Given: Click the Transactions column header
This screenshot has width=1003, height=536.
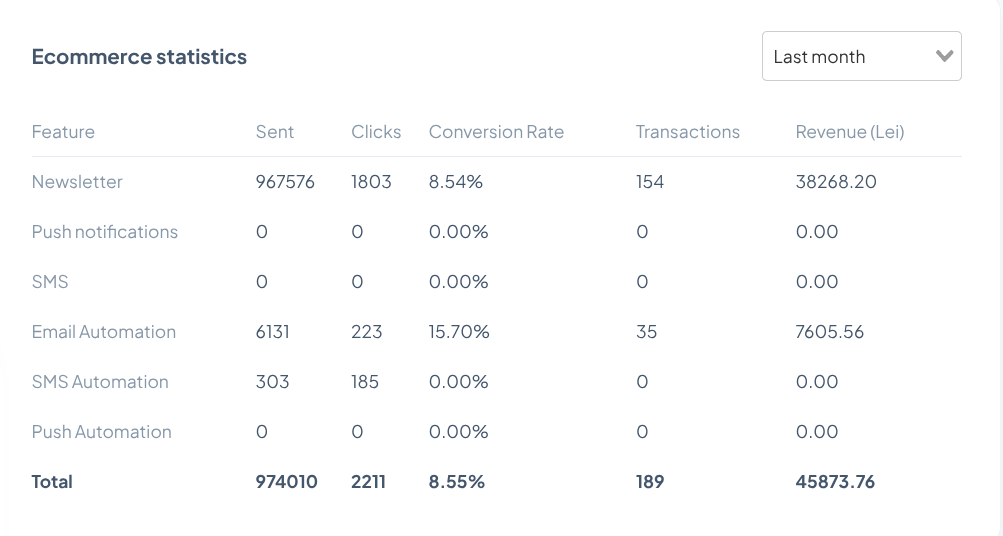Looking at the screenshot, I should coord(688,132).
